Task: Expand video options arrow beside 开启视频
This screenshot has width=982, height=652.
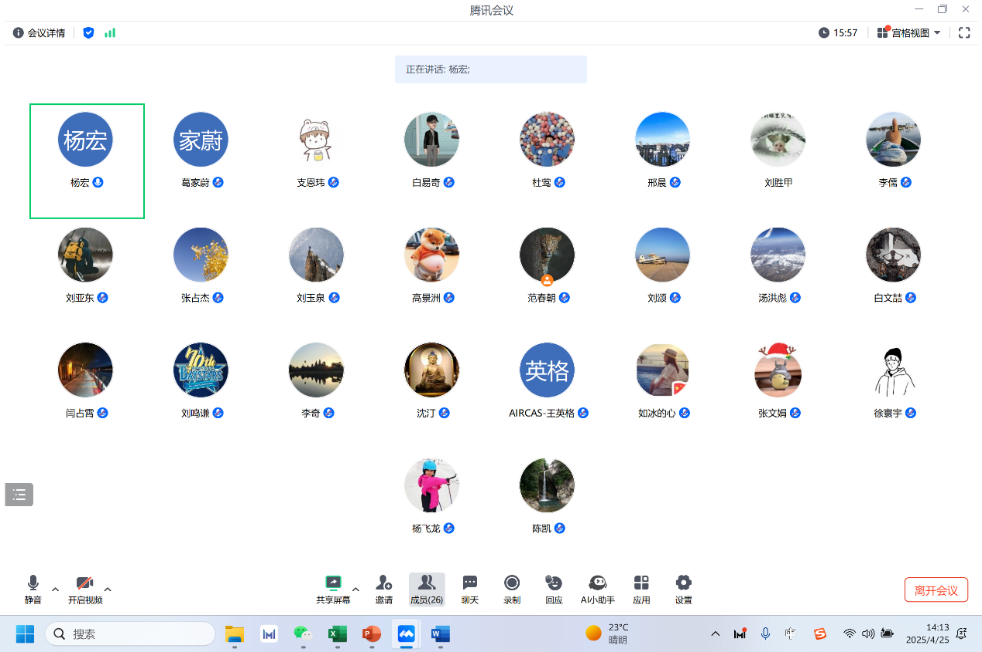Action: [108, 588]
